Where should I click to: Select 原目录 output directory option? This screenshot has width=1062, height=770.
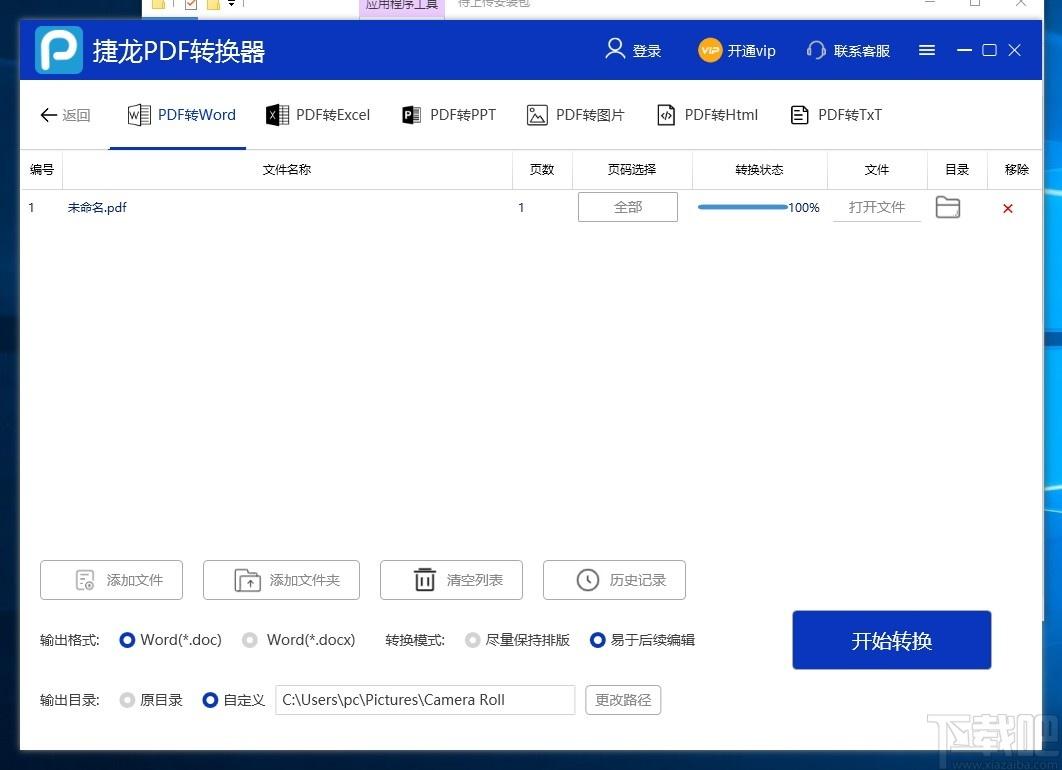(x=151, y=700)
